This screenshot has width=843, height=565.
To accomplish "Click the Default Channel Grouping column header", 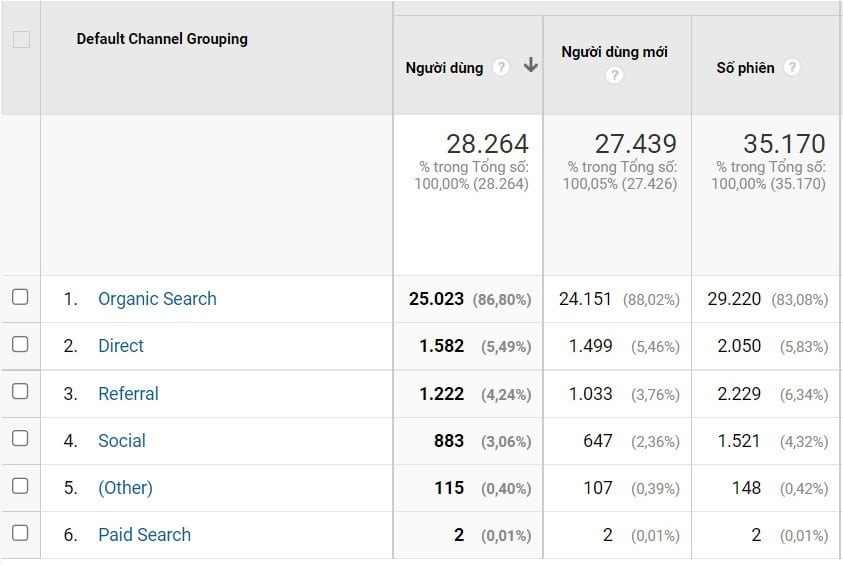I will coord(162,39).
